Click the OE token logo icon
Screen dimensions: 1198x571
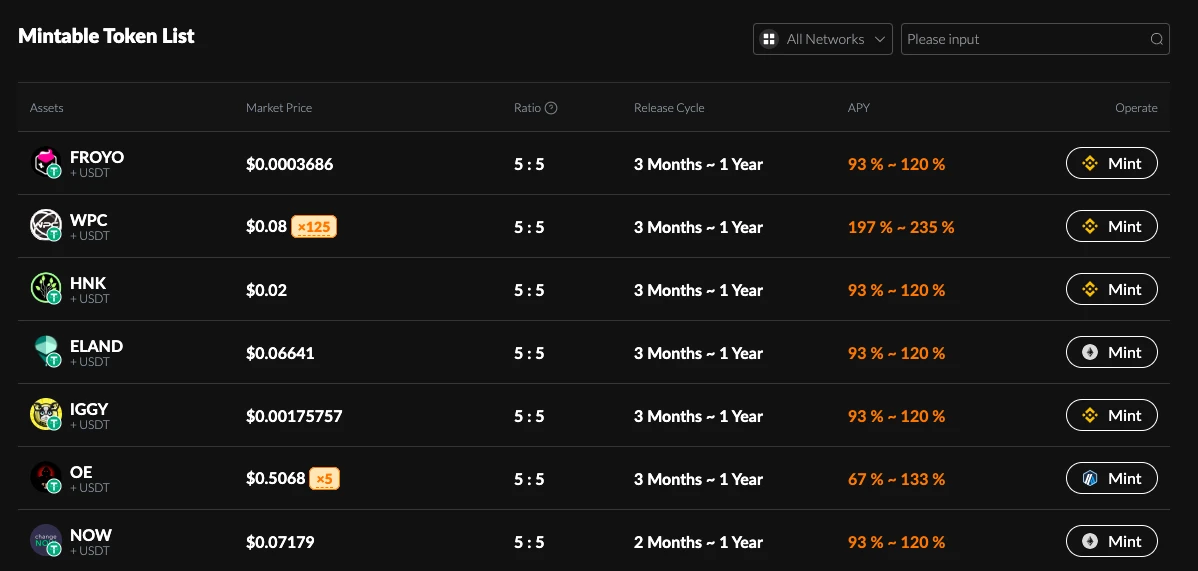(x=45, y=478)
